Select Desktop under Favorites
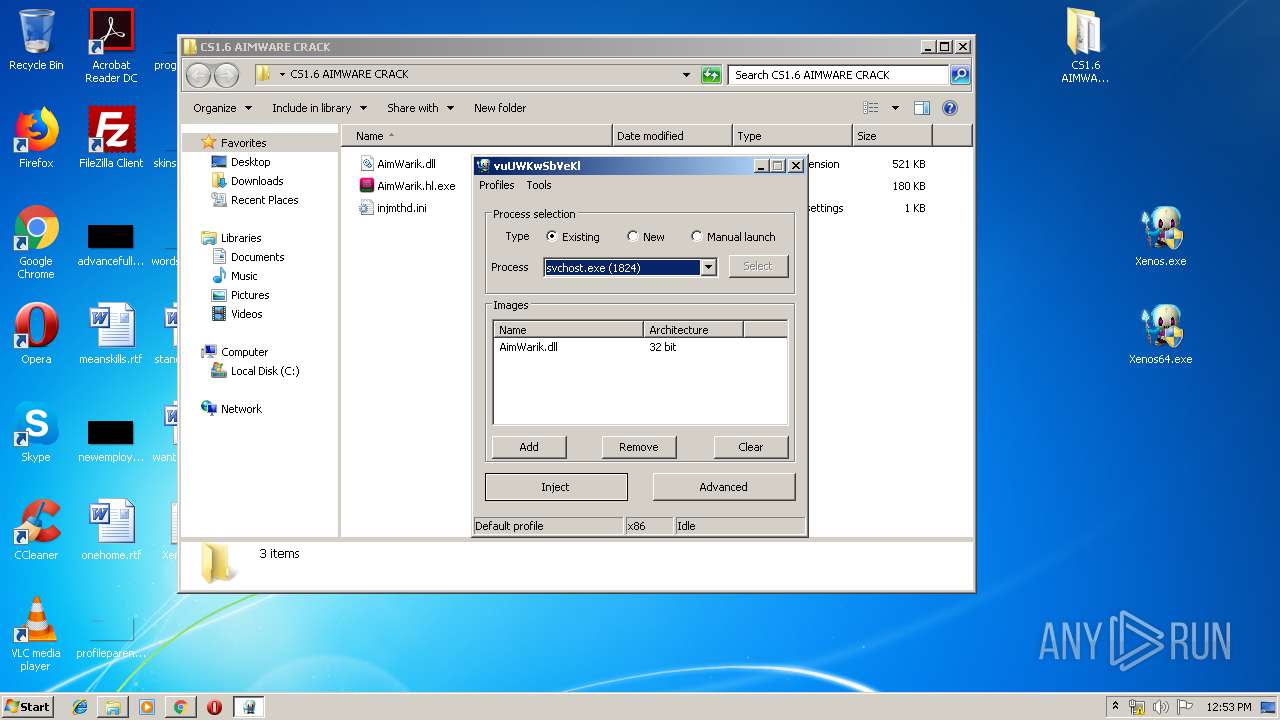 tap(241, 162)
